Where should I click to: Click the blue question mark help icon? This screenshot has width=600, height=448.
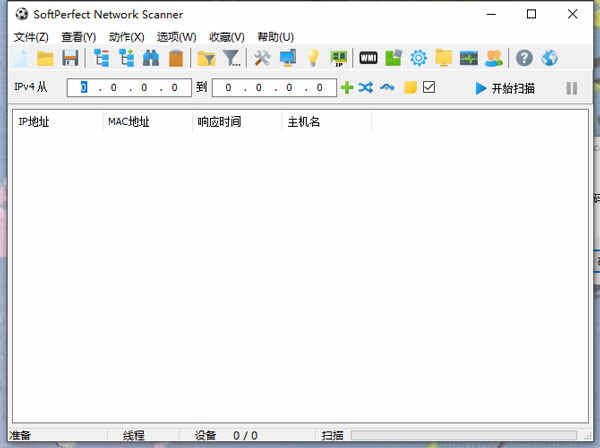(524, 59)
